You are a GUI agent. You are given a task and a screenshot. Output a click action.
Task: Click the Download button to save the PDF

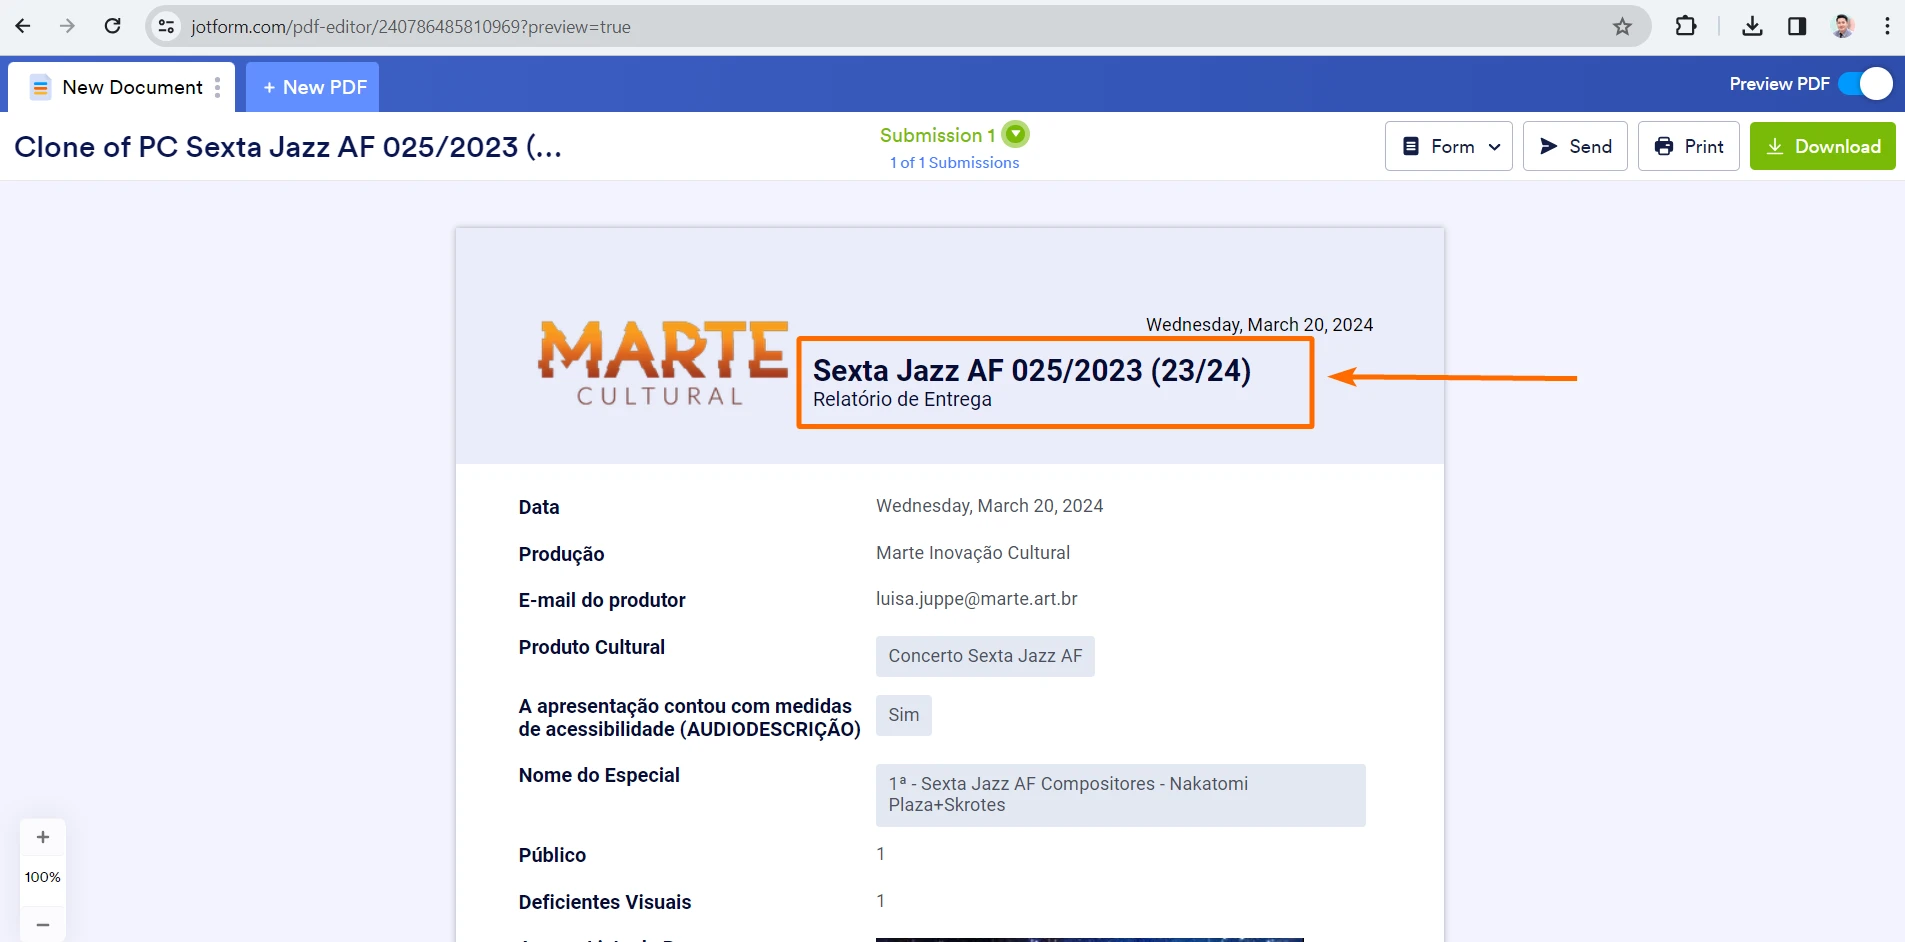pyautogui.click(x=1821, y=146)
